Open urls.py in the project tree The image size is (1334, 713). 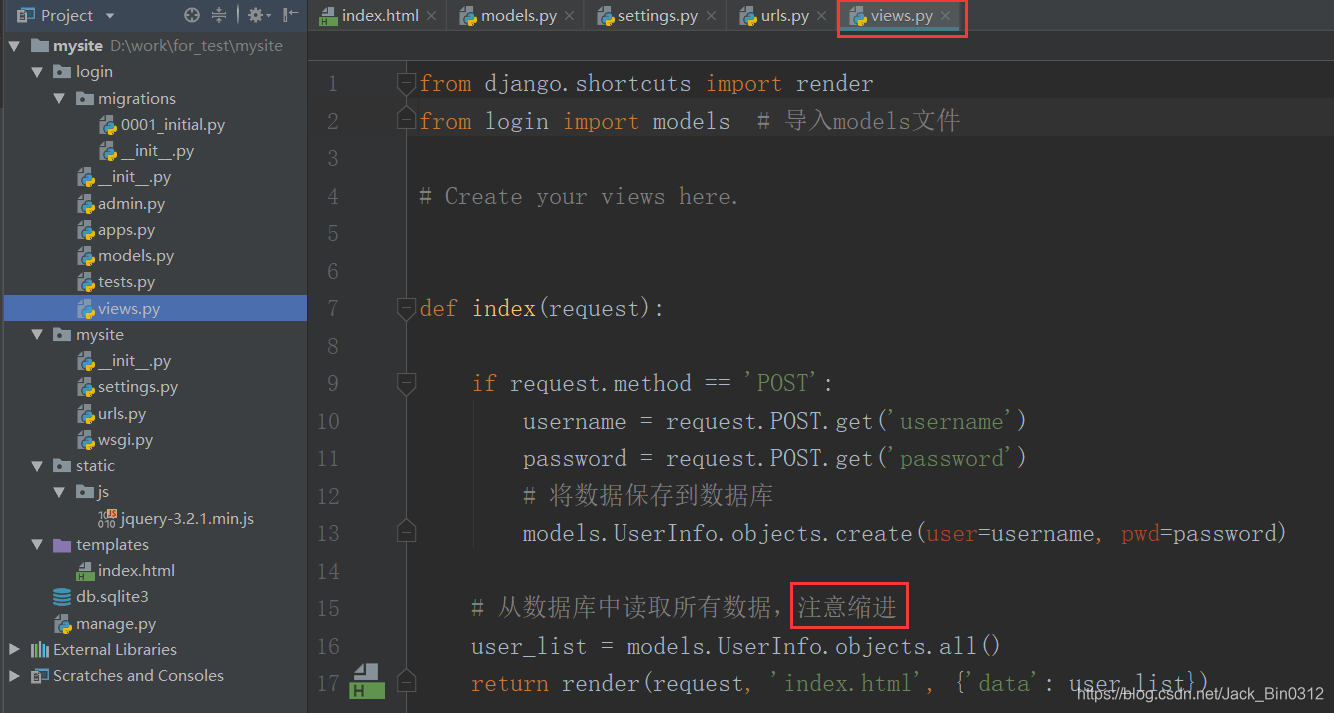tap(122, 413)
